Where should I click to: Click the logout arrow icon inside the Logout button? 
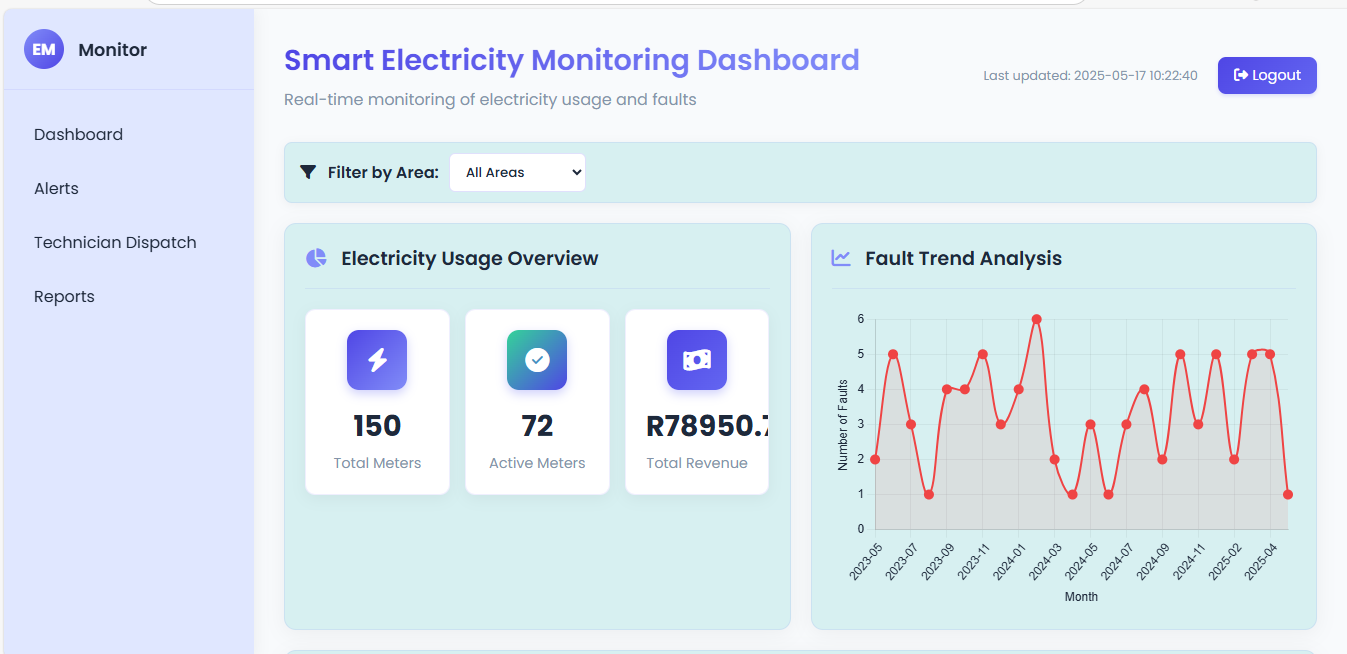(x=1241, y=75)
